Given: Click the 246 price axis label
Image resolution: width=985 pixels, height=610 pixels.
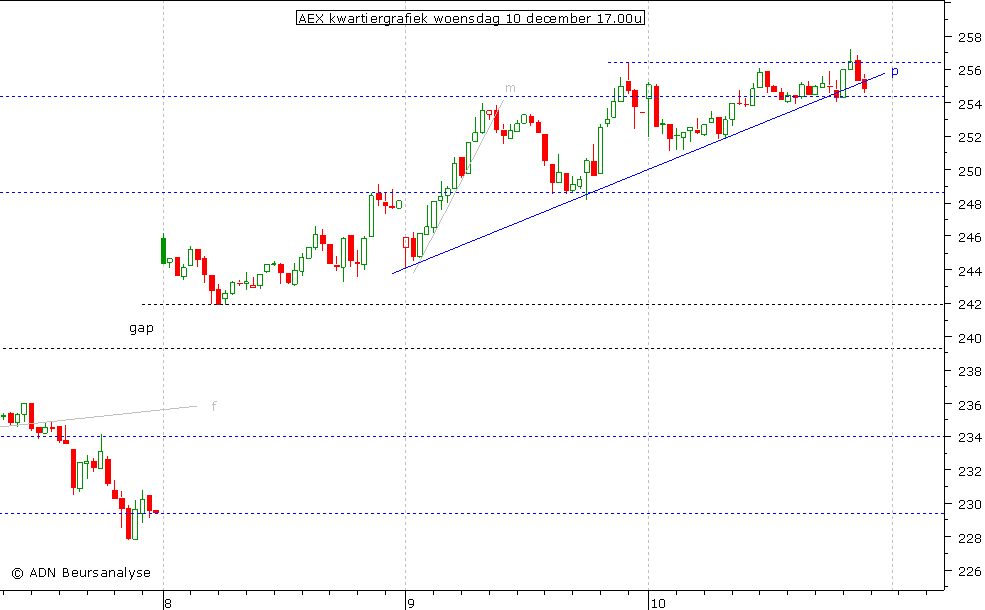Looking at the screenshot, I should (969, 237).
